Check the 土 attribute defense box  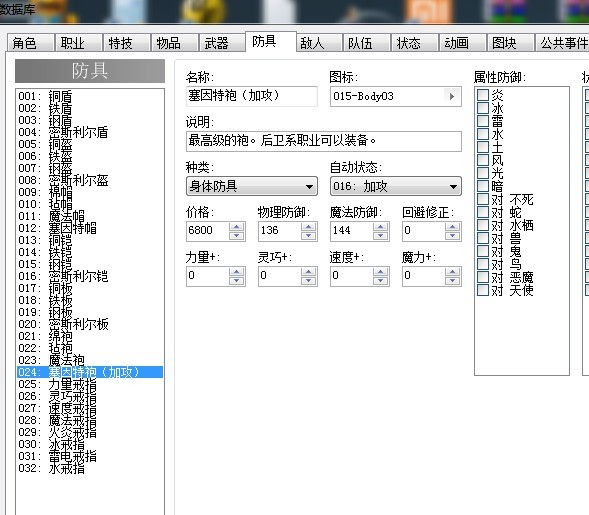point(483,147)
